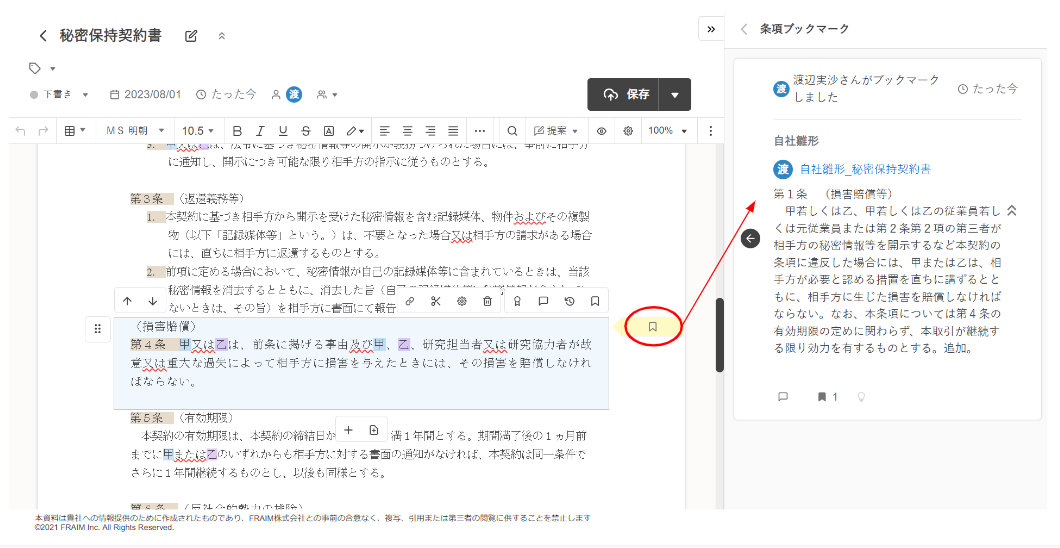Delete the clause with the trash icon
Viewport: 1060px width, 548px height.
click(487, 301)
